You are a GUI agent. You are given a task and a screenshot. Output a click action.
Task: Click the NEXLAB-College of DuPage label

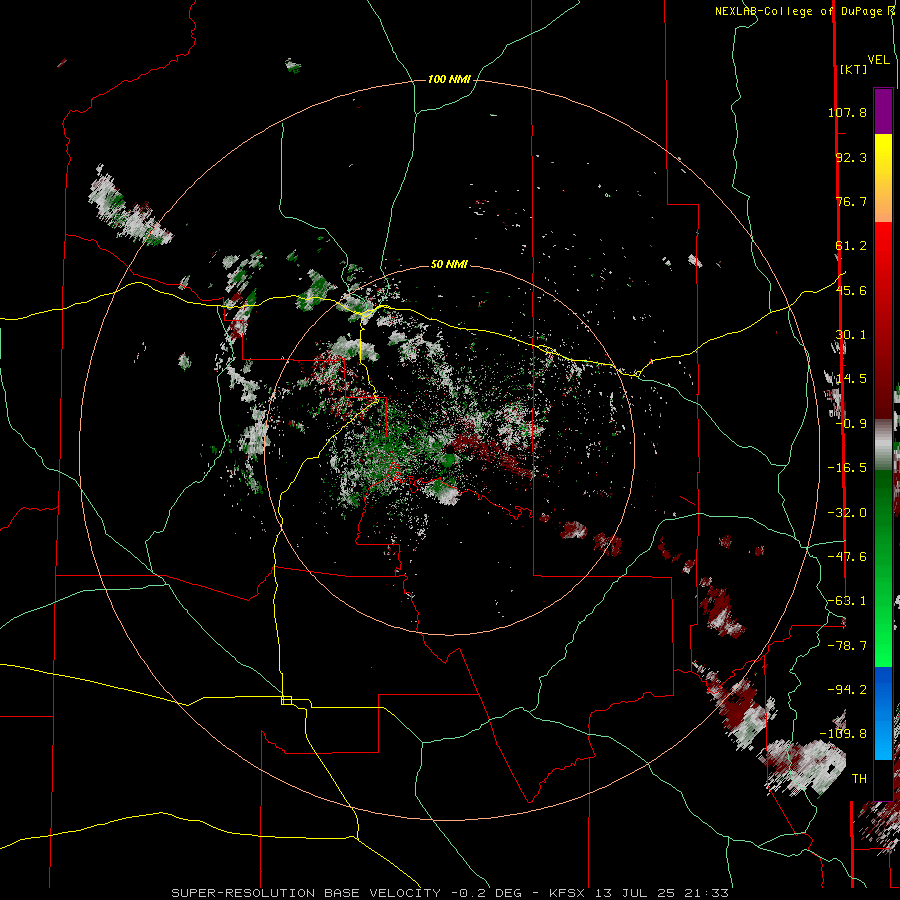(799, 11)
